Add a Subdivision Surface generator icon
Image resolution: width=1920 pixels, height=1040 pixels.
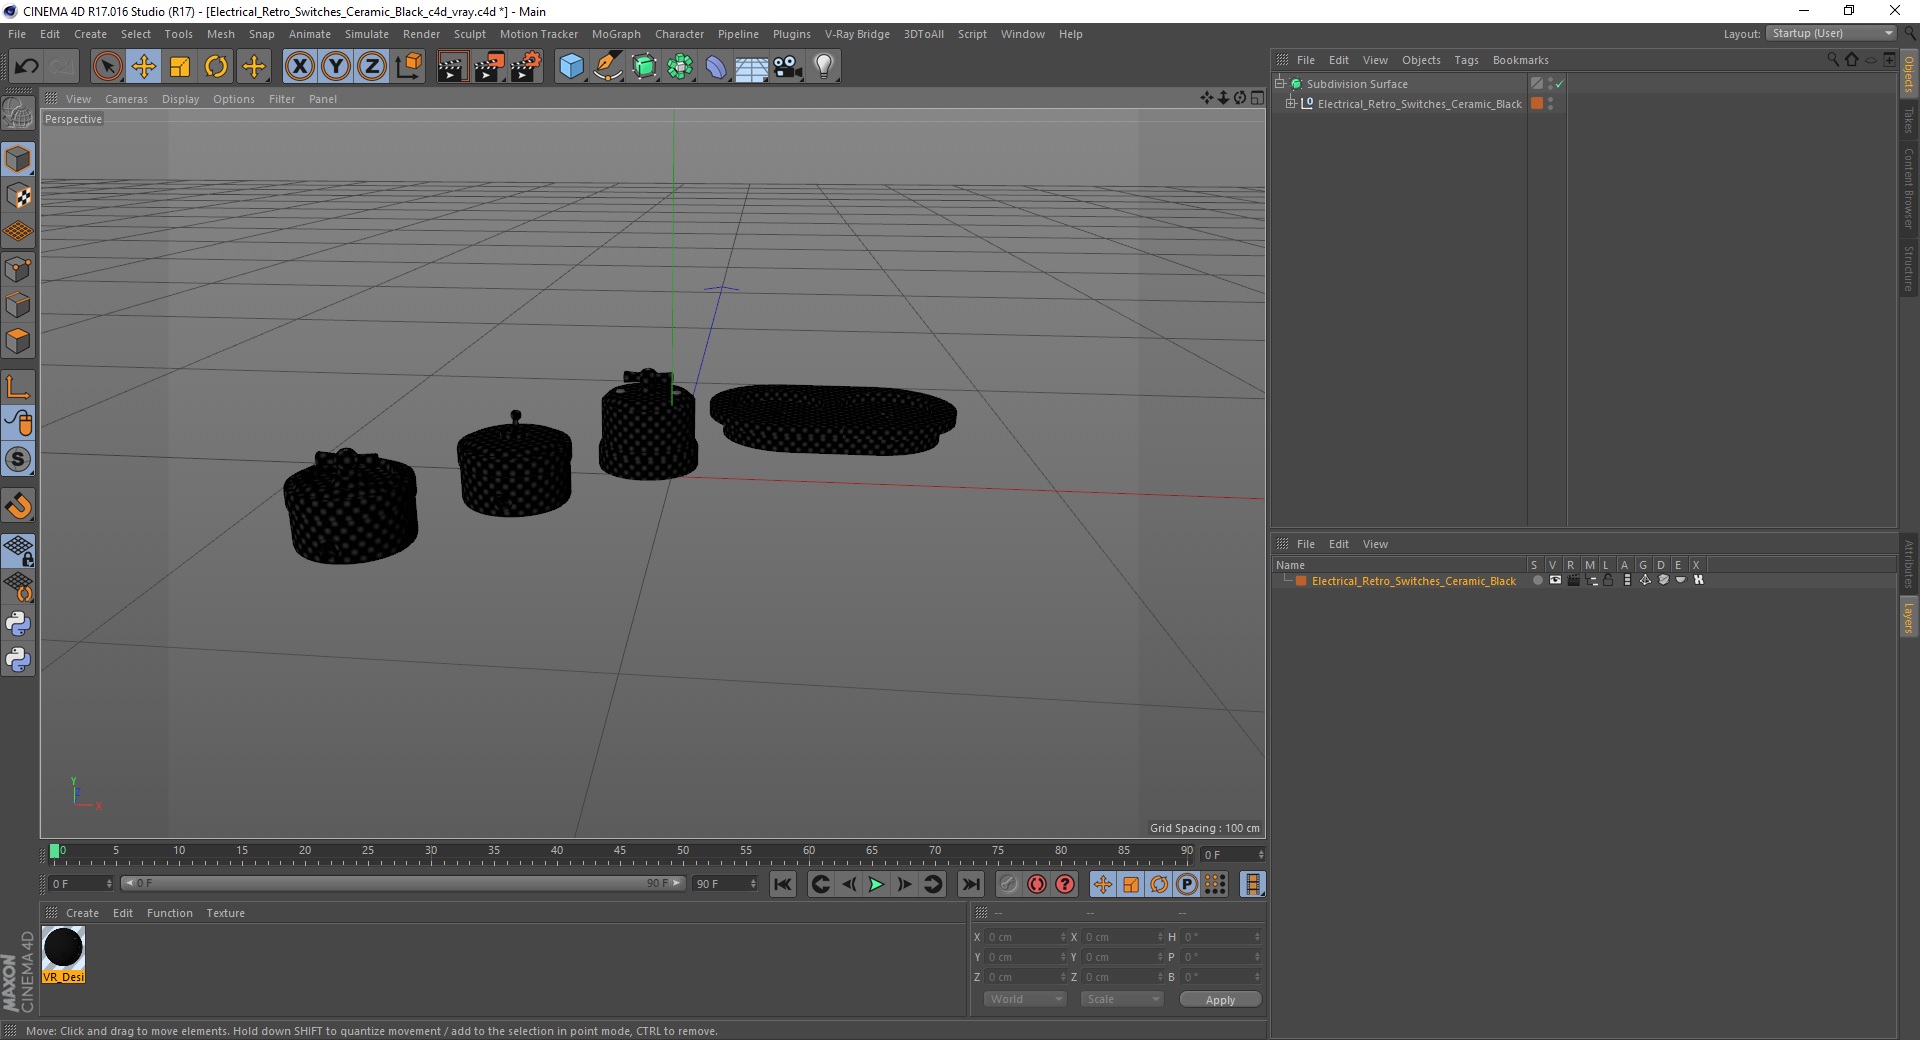tap(645, 67)
